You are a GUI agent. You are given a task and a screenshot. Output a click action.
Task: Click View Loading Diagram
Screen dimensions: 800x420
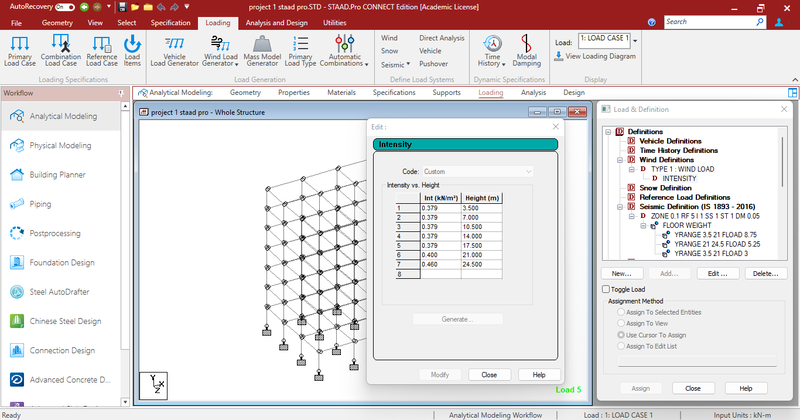(595, 56)
